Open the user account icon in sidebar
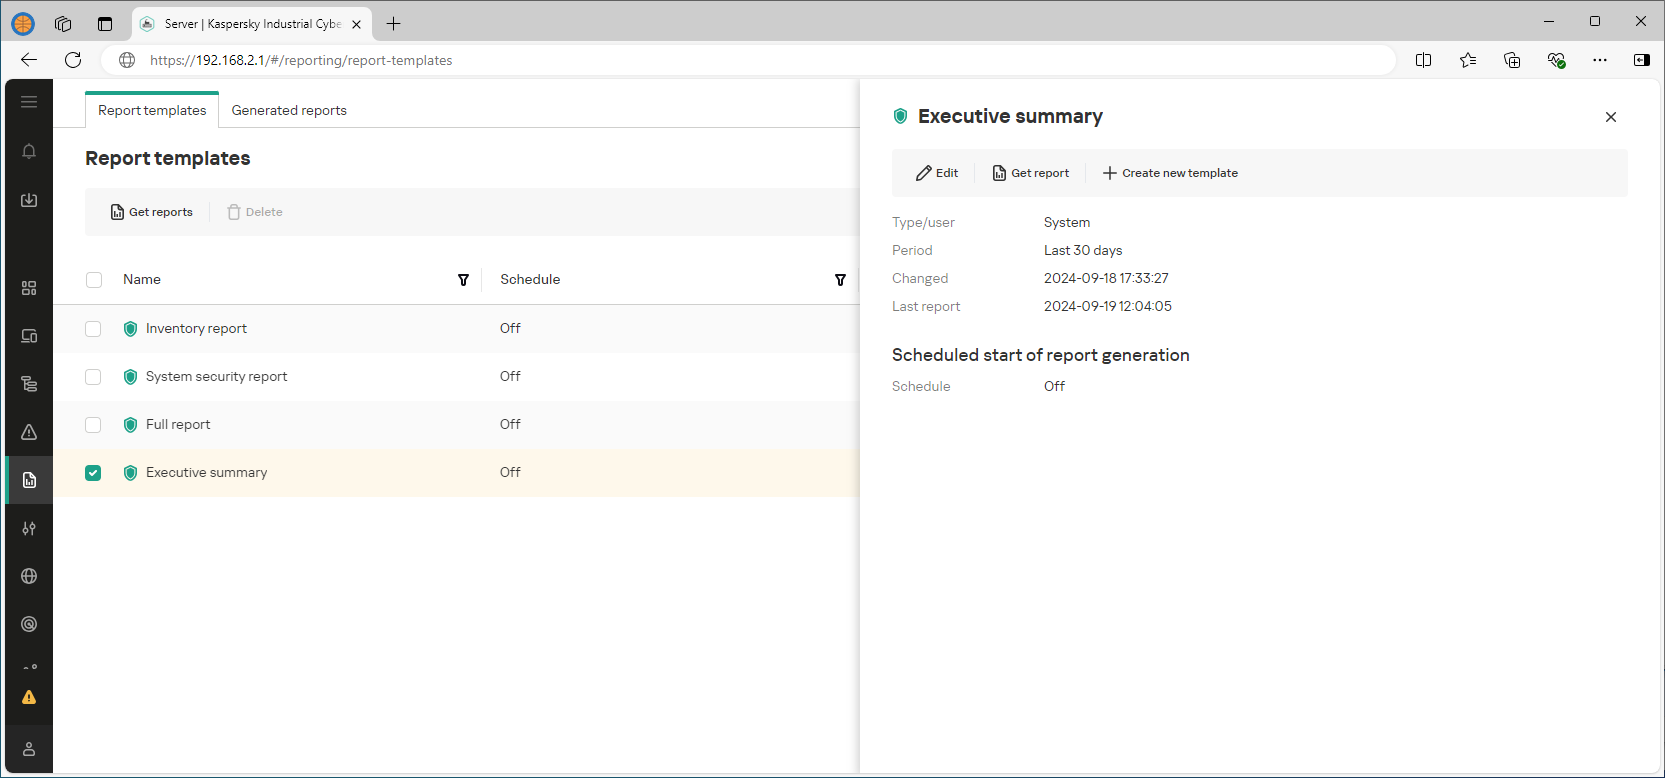This screenshot has height=778, width=1665. coord(29,749)
